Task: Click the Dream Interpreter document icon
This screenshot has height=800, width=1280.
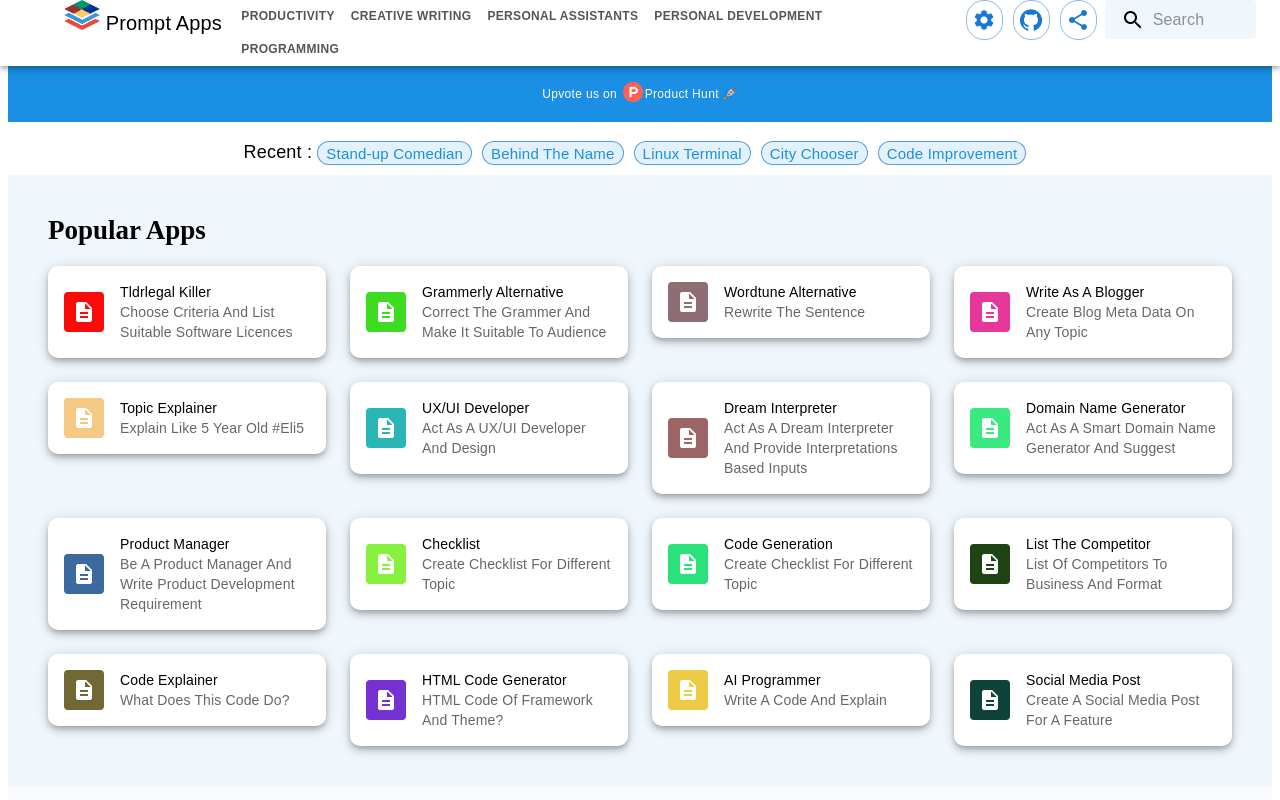Action: [688, 438]
